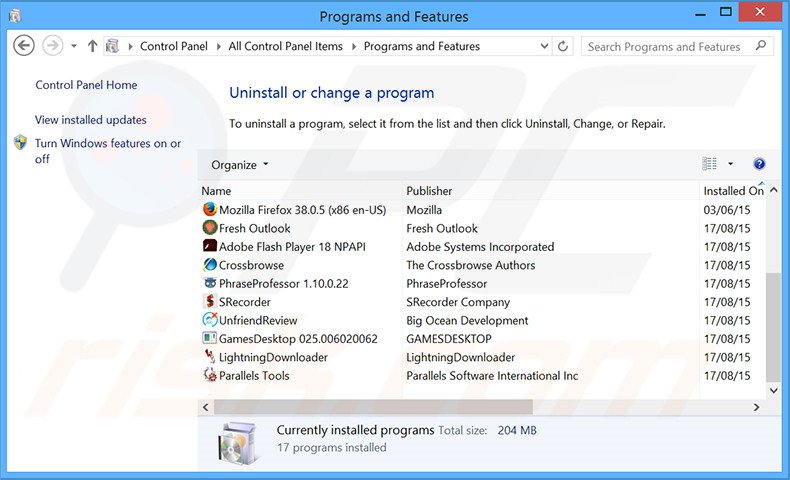Click the Back navigation arrow

24,46
